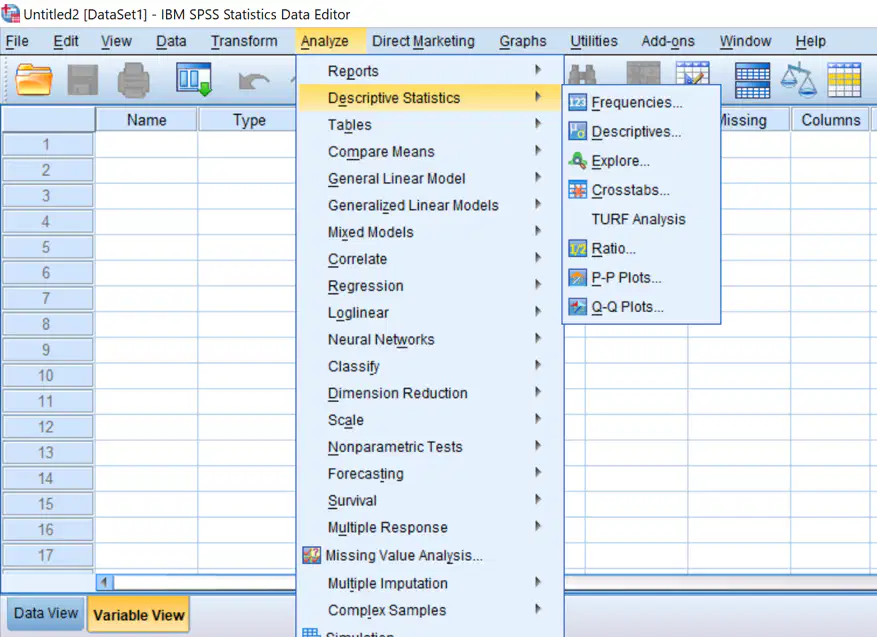Click the Insert Variable toolbar icon
Viewport: 877px width, 637px height.
692,73
